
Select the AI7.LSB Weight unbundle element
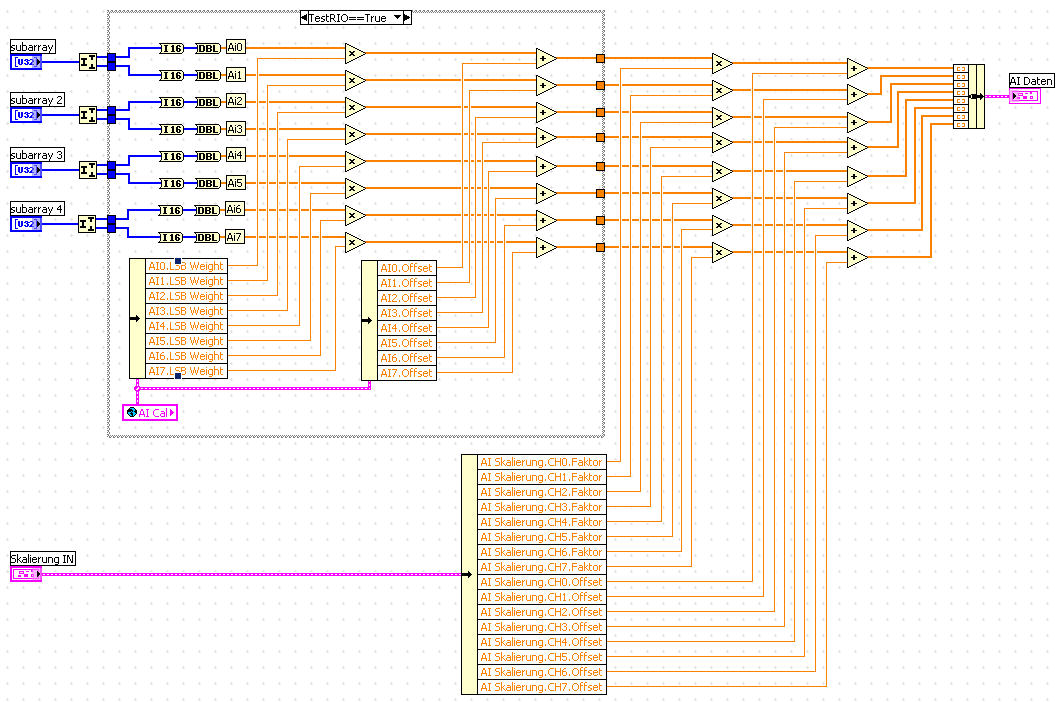(x=186, y=371)
